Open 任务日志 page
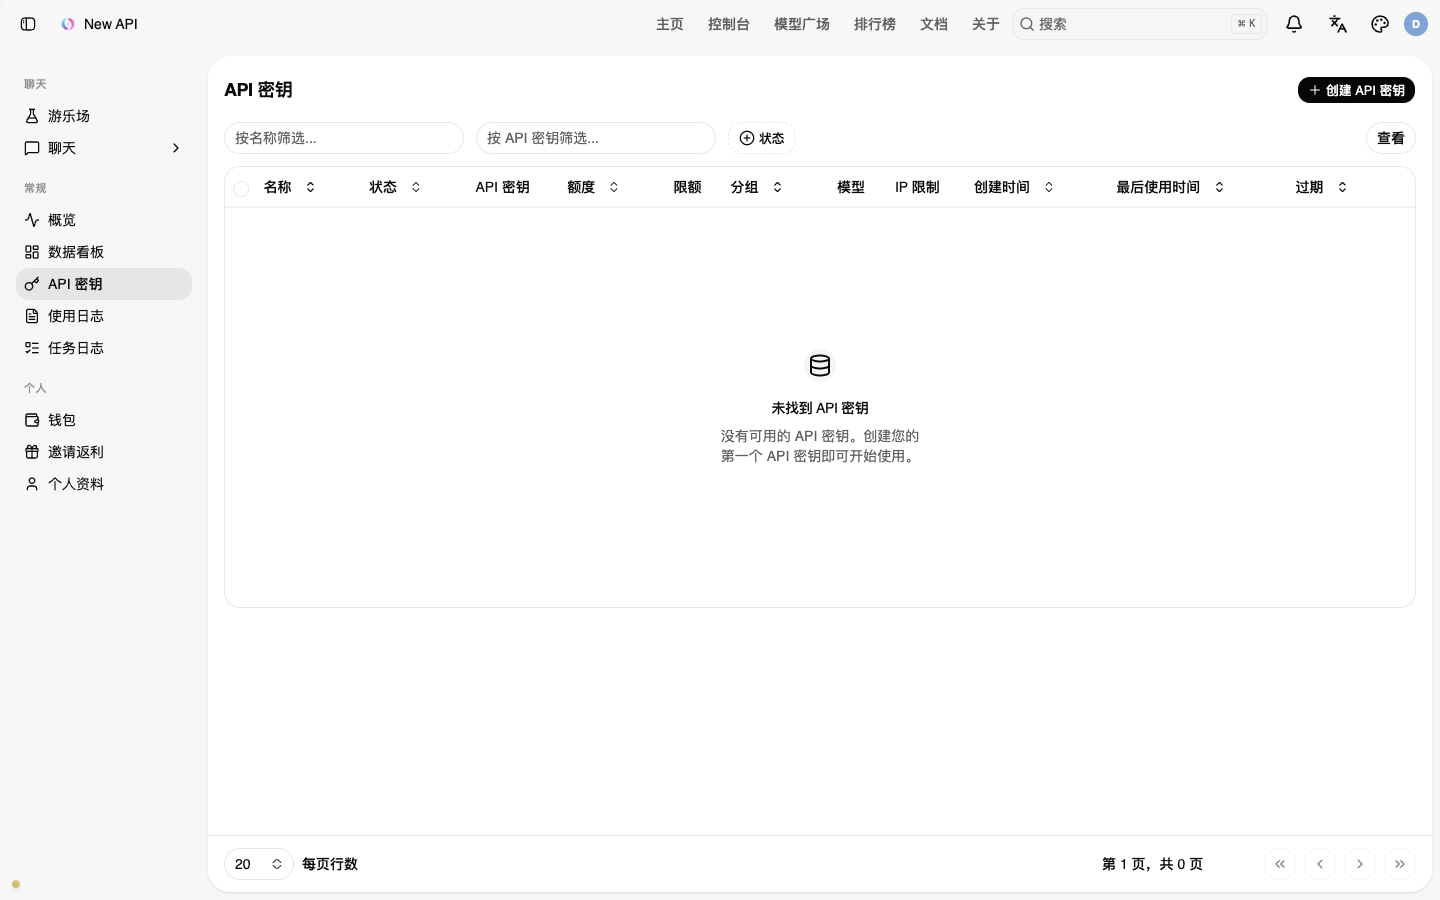Viewport: 1440px width, 900px height. click(104, 348)
